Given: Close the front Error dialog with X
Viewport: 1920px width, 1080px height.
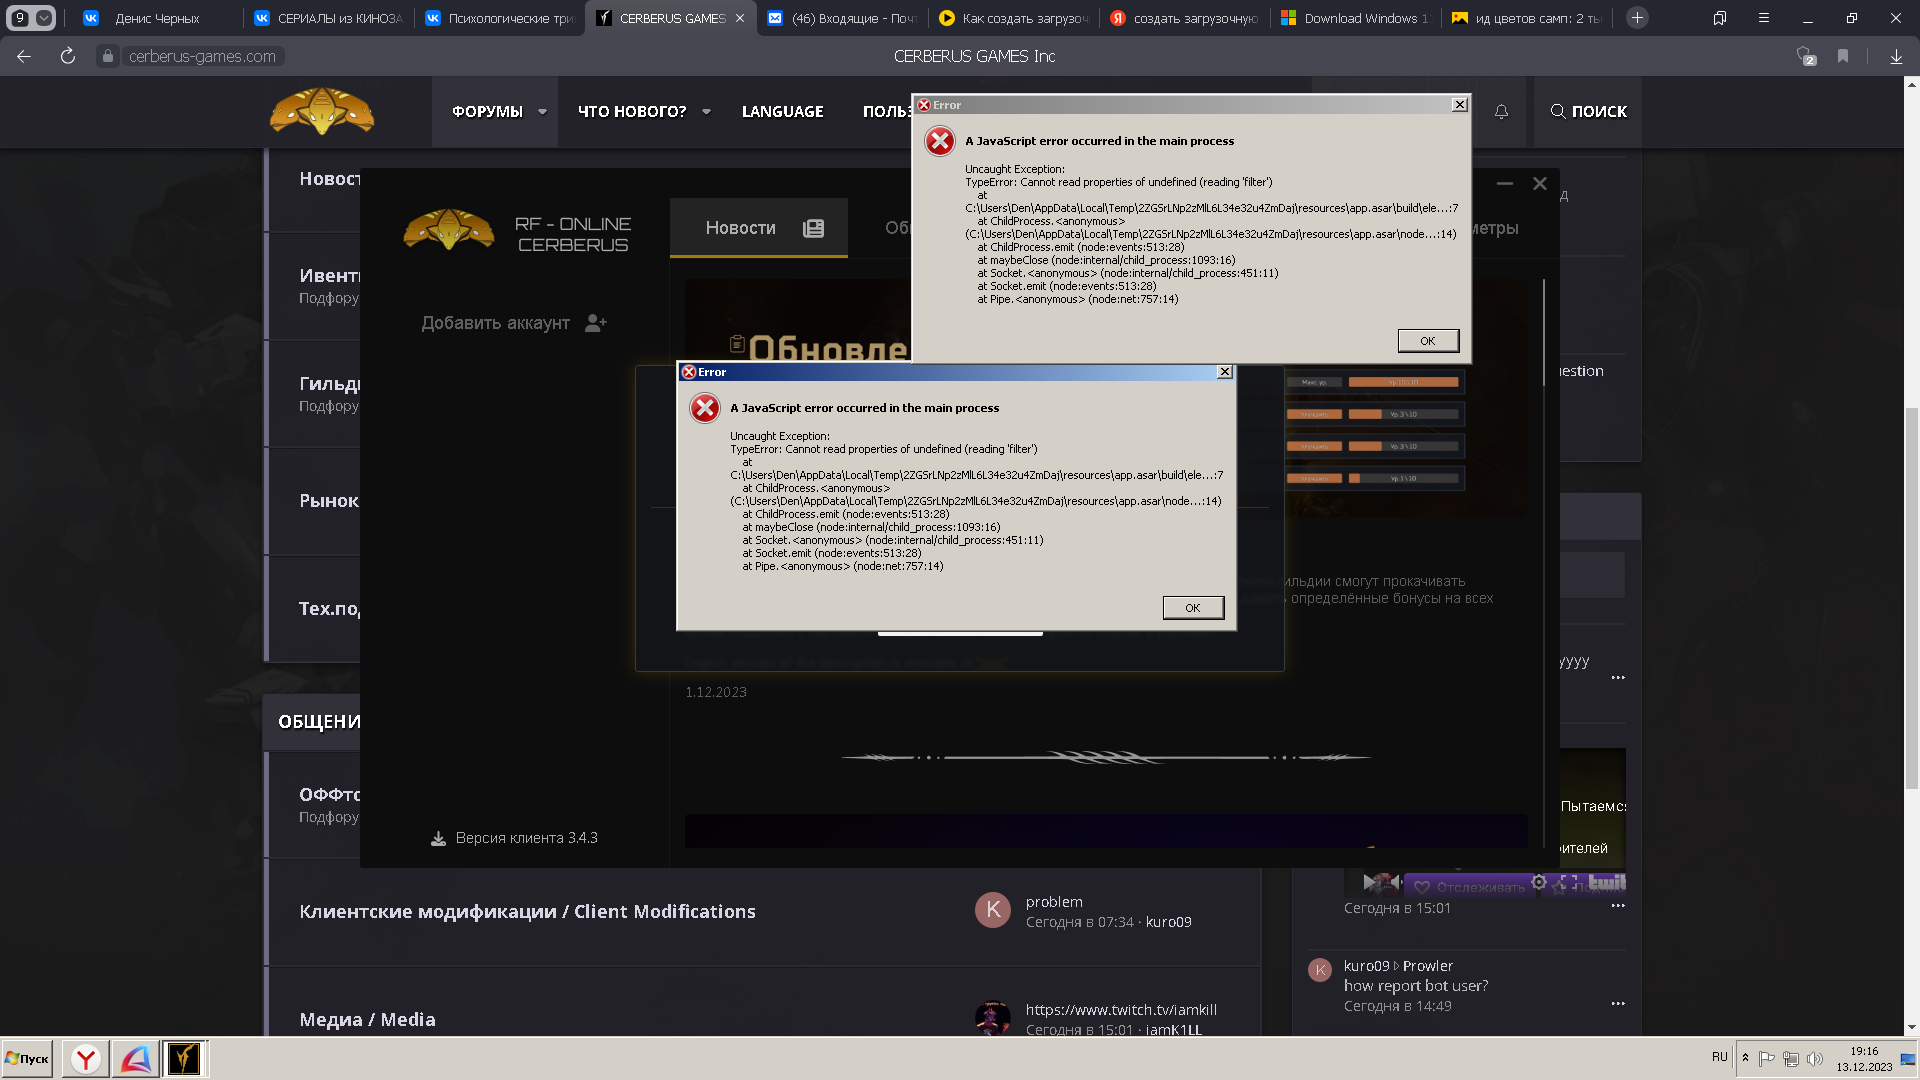Looking at the screenshot, I should pyautogui.click(x=1224, y=372).
